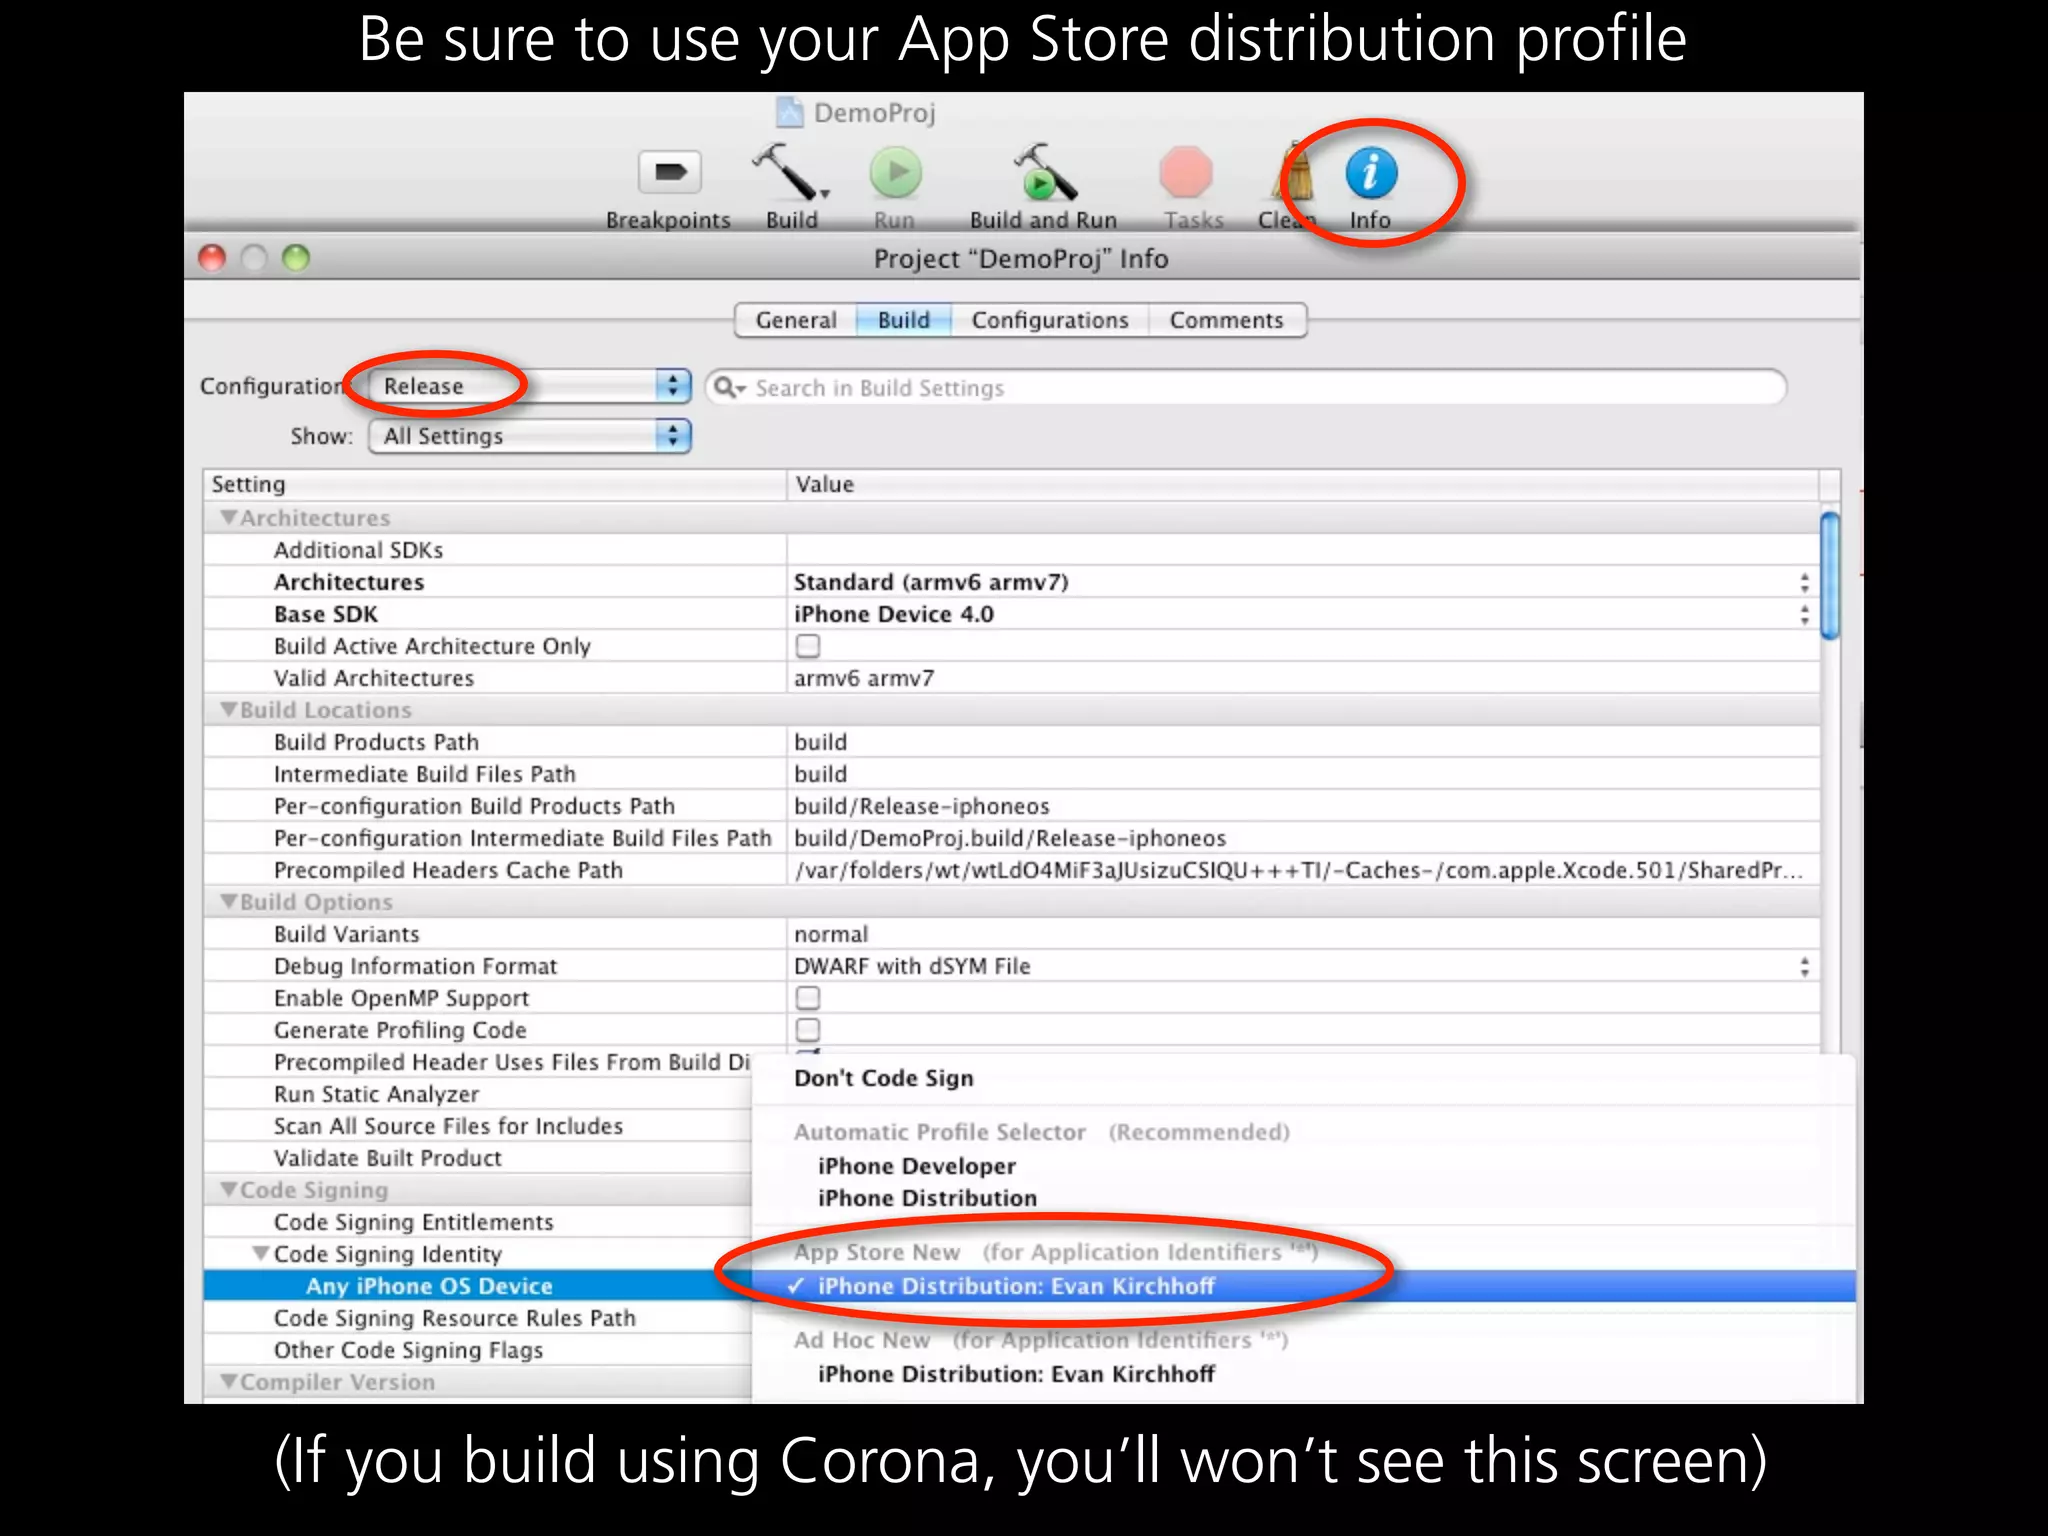Collapse the Code Signing section
This screenshot has width=2048, height=1536.
pyautogui.click(x=229, y=1190)
